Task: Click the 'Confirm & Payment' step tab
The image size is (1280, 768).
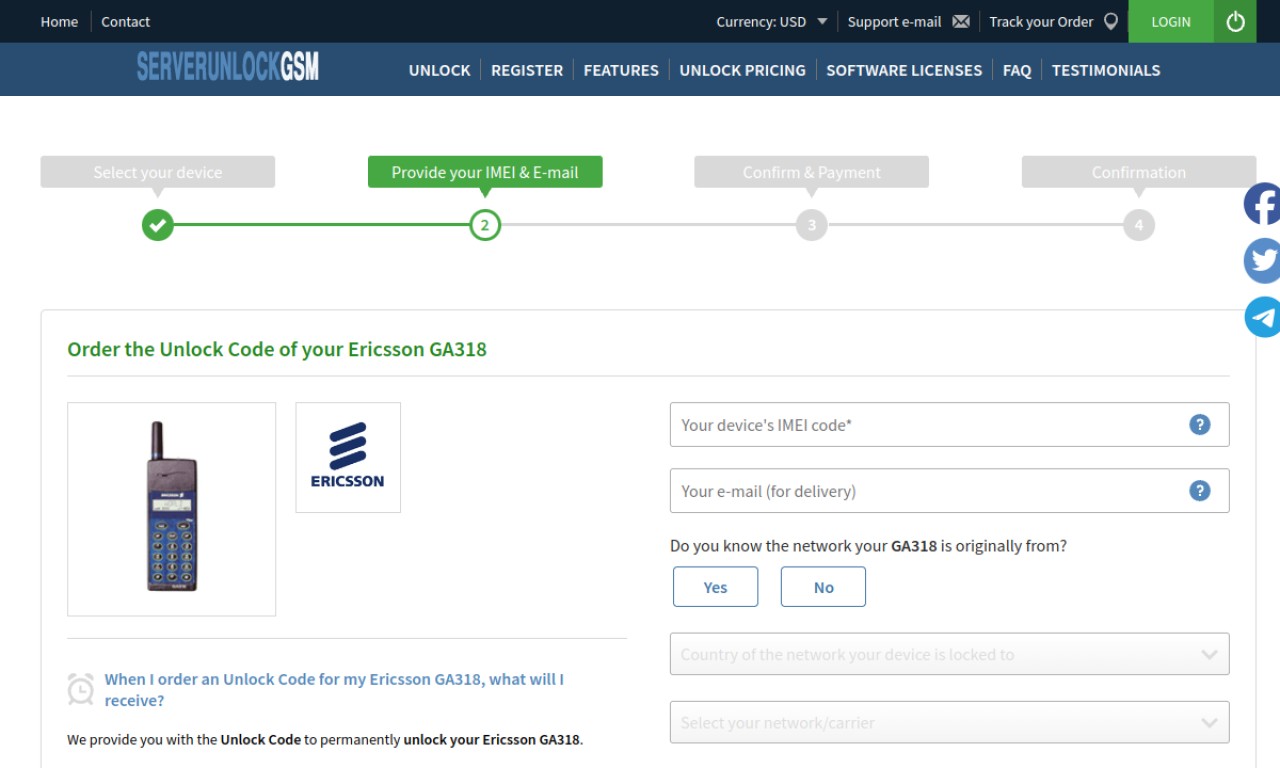Action: click(812, 172)
